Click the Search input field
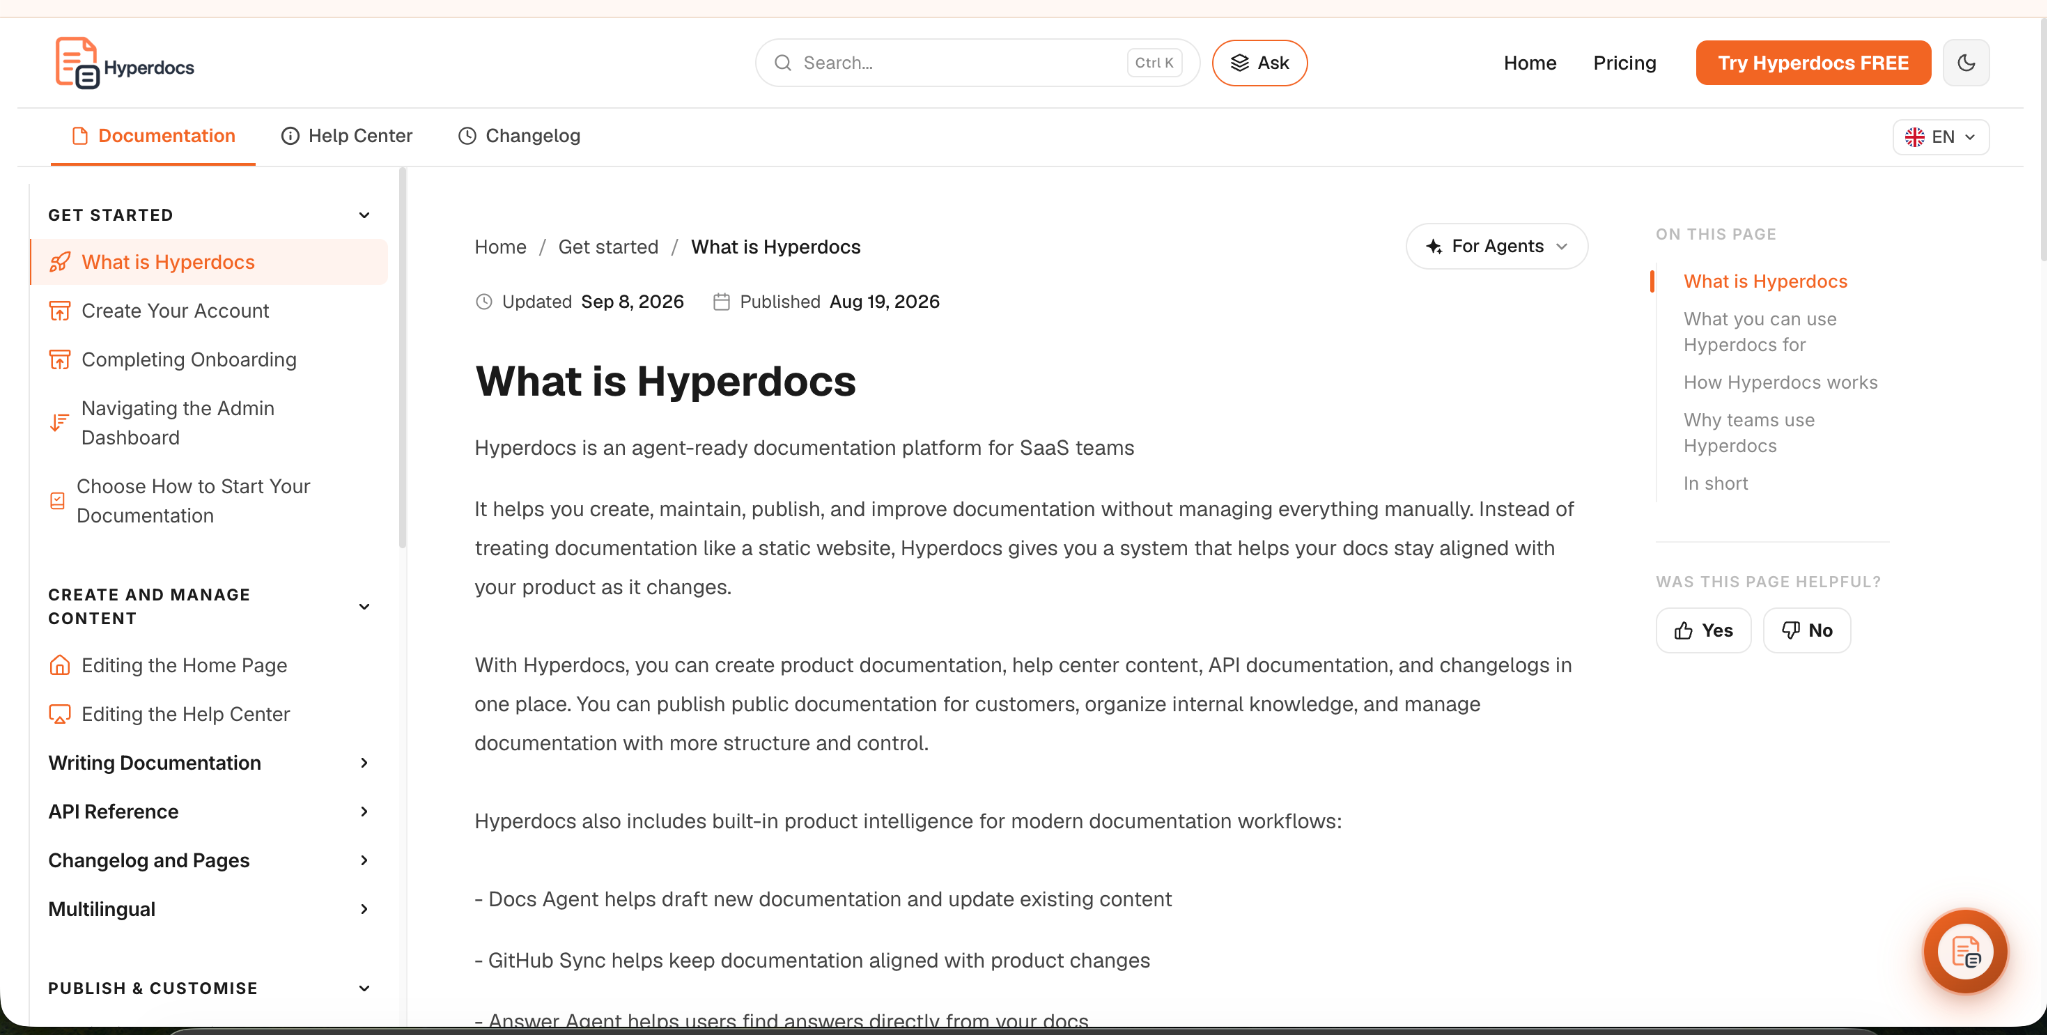This screenshot has height=1035, width=2047. click(977, 63)
